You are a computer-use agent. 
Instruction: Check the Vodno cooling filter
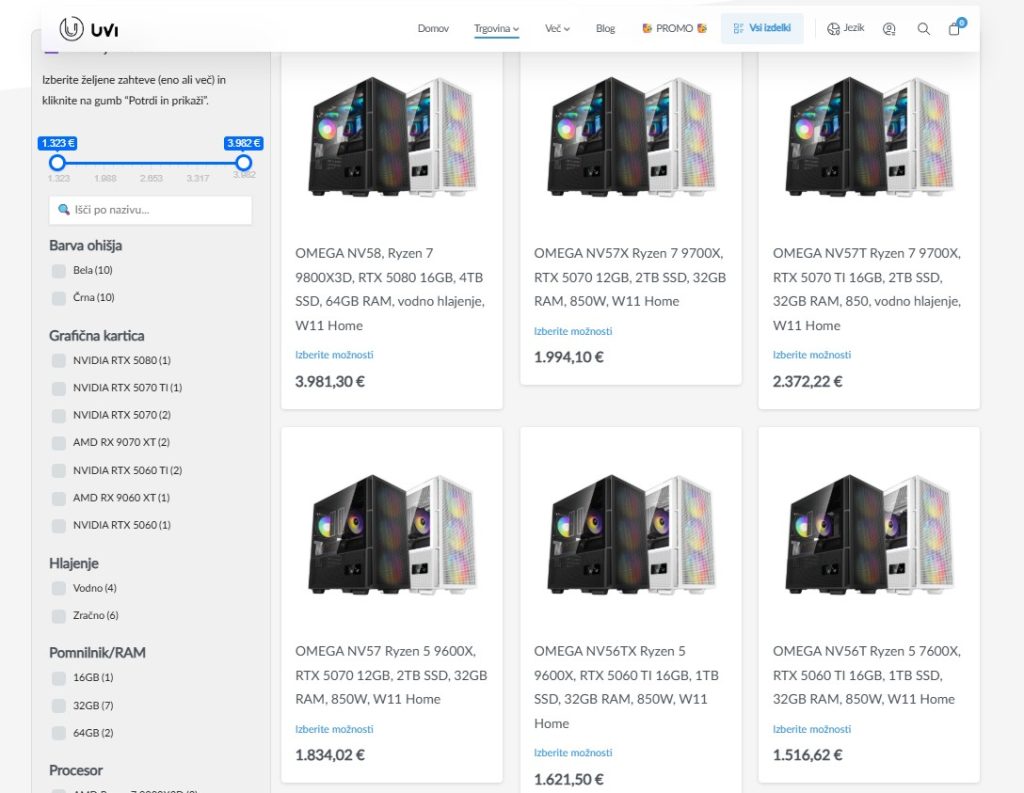click(59, 589)
